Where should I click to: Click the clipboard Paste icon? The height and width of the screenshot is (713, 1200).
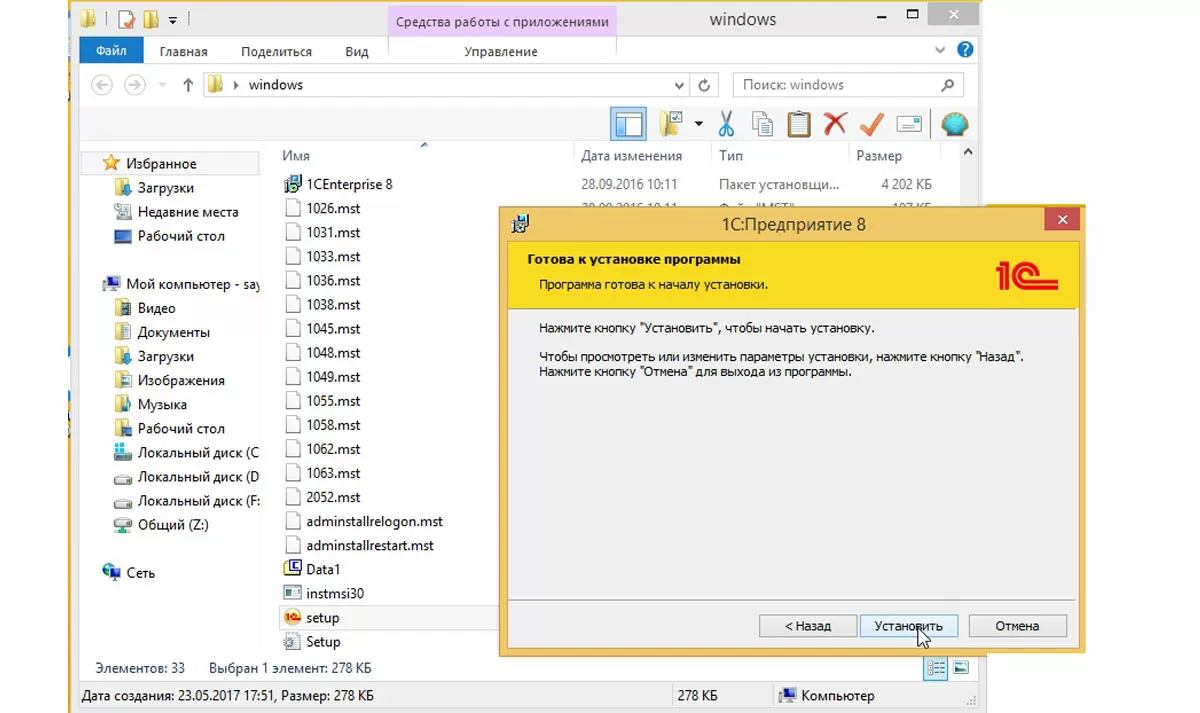point(798,124)
